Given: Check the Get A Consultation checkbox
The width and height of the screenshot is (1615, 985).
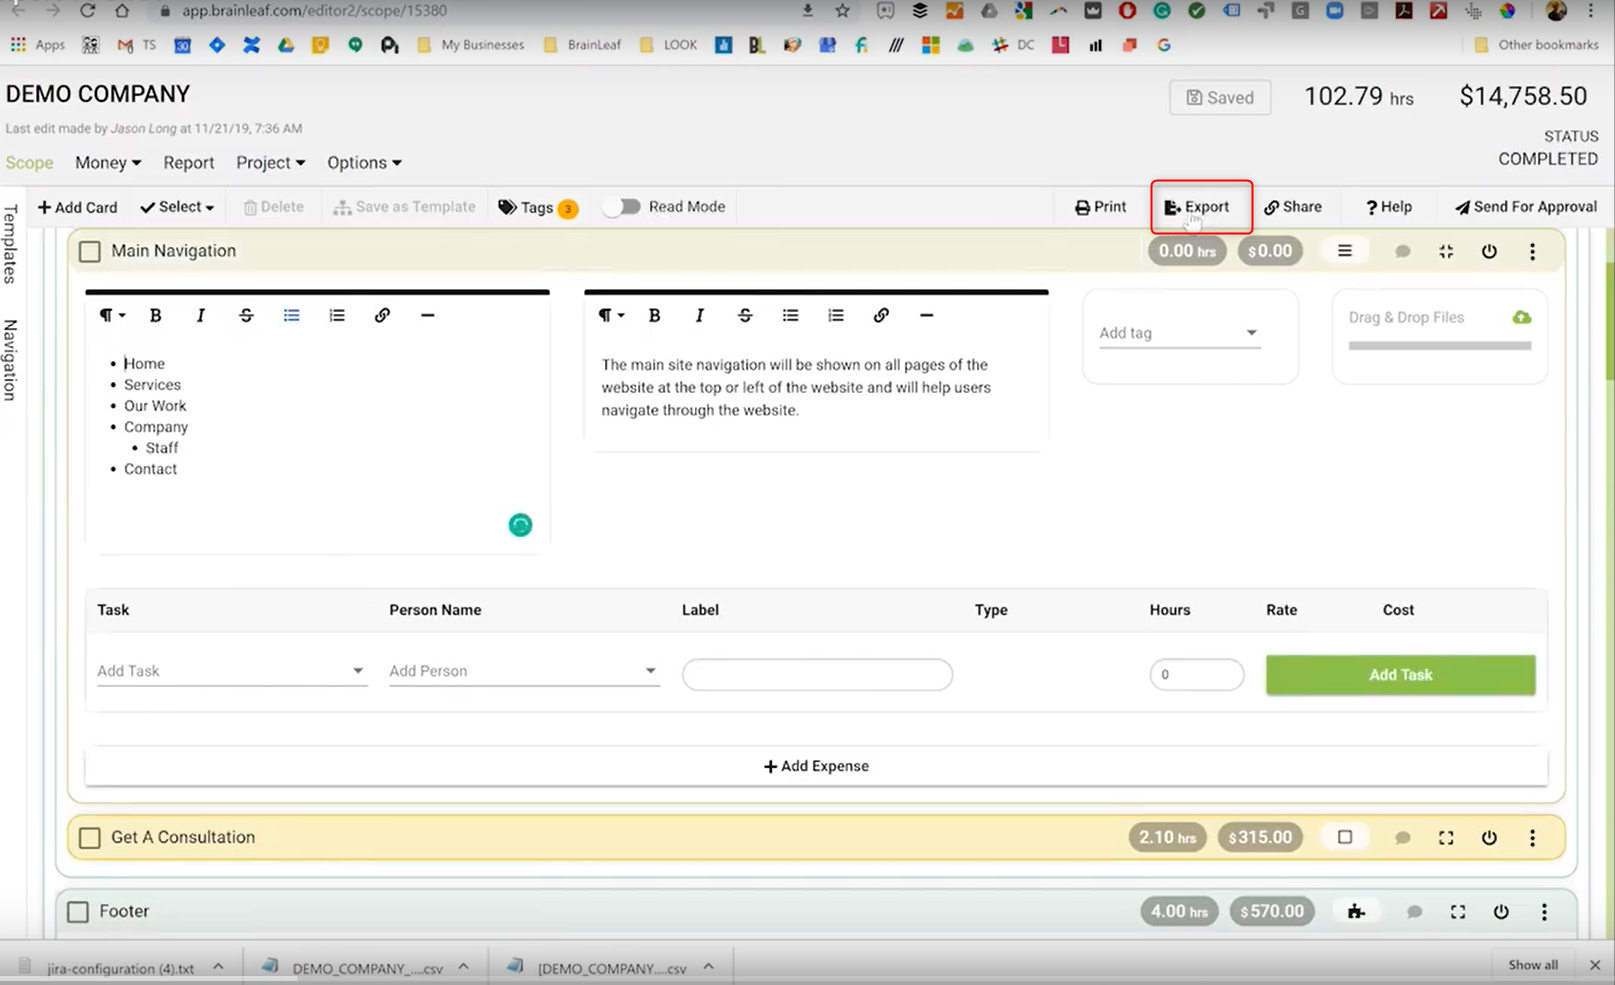Looking at the screenshot, I should click(90, 838).
